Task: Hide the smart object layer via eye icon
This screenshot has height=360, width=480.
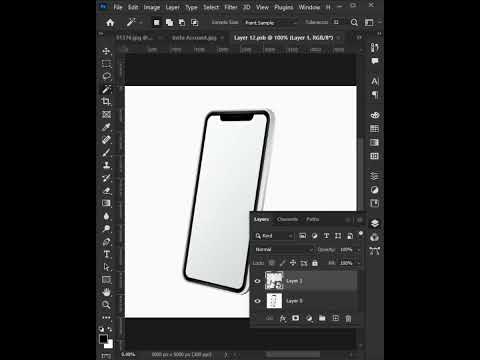Action: (257, 281)
